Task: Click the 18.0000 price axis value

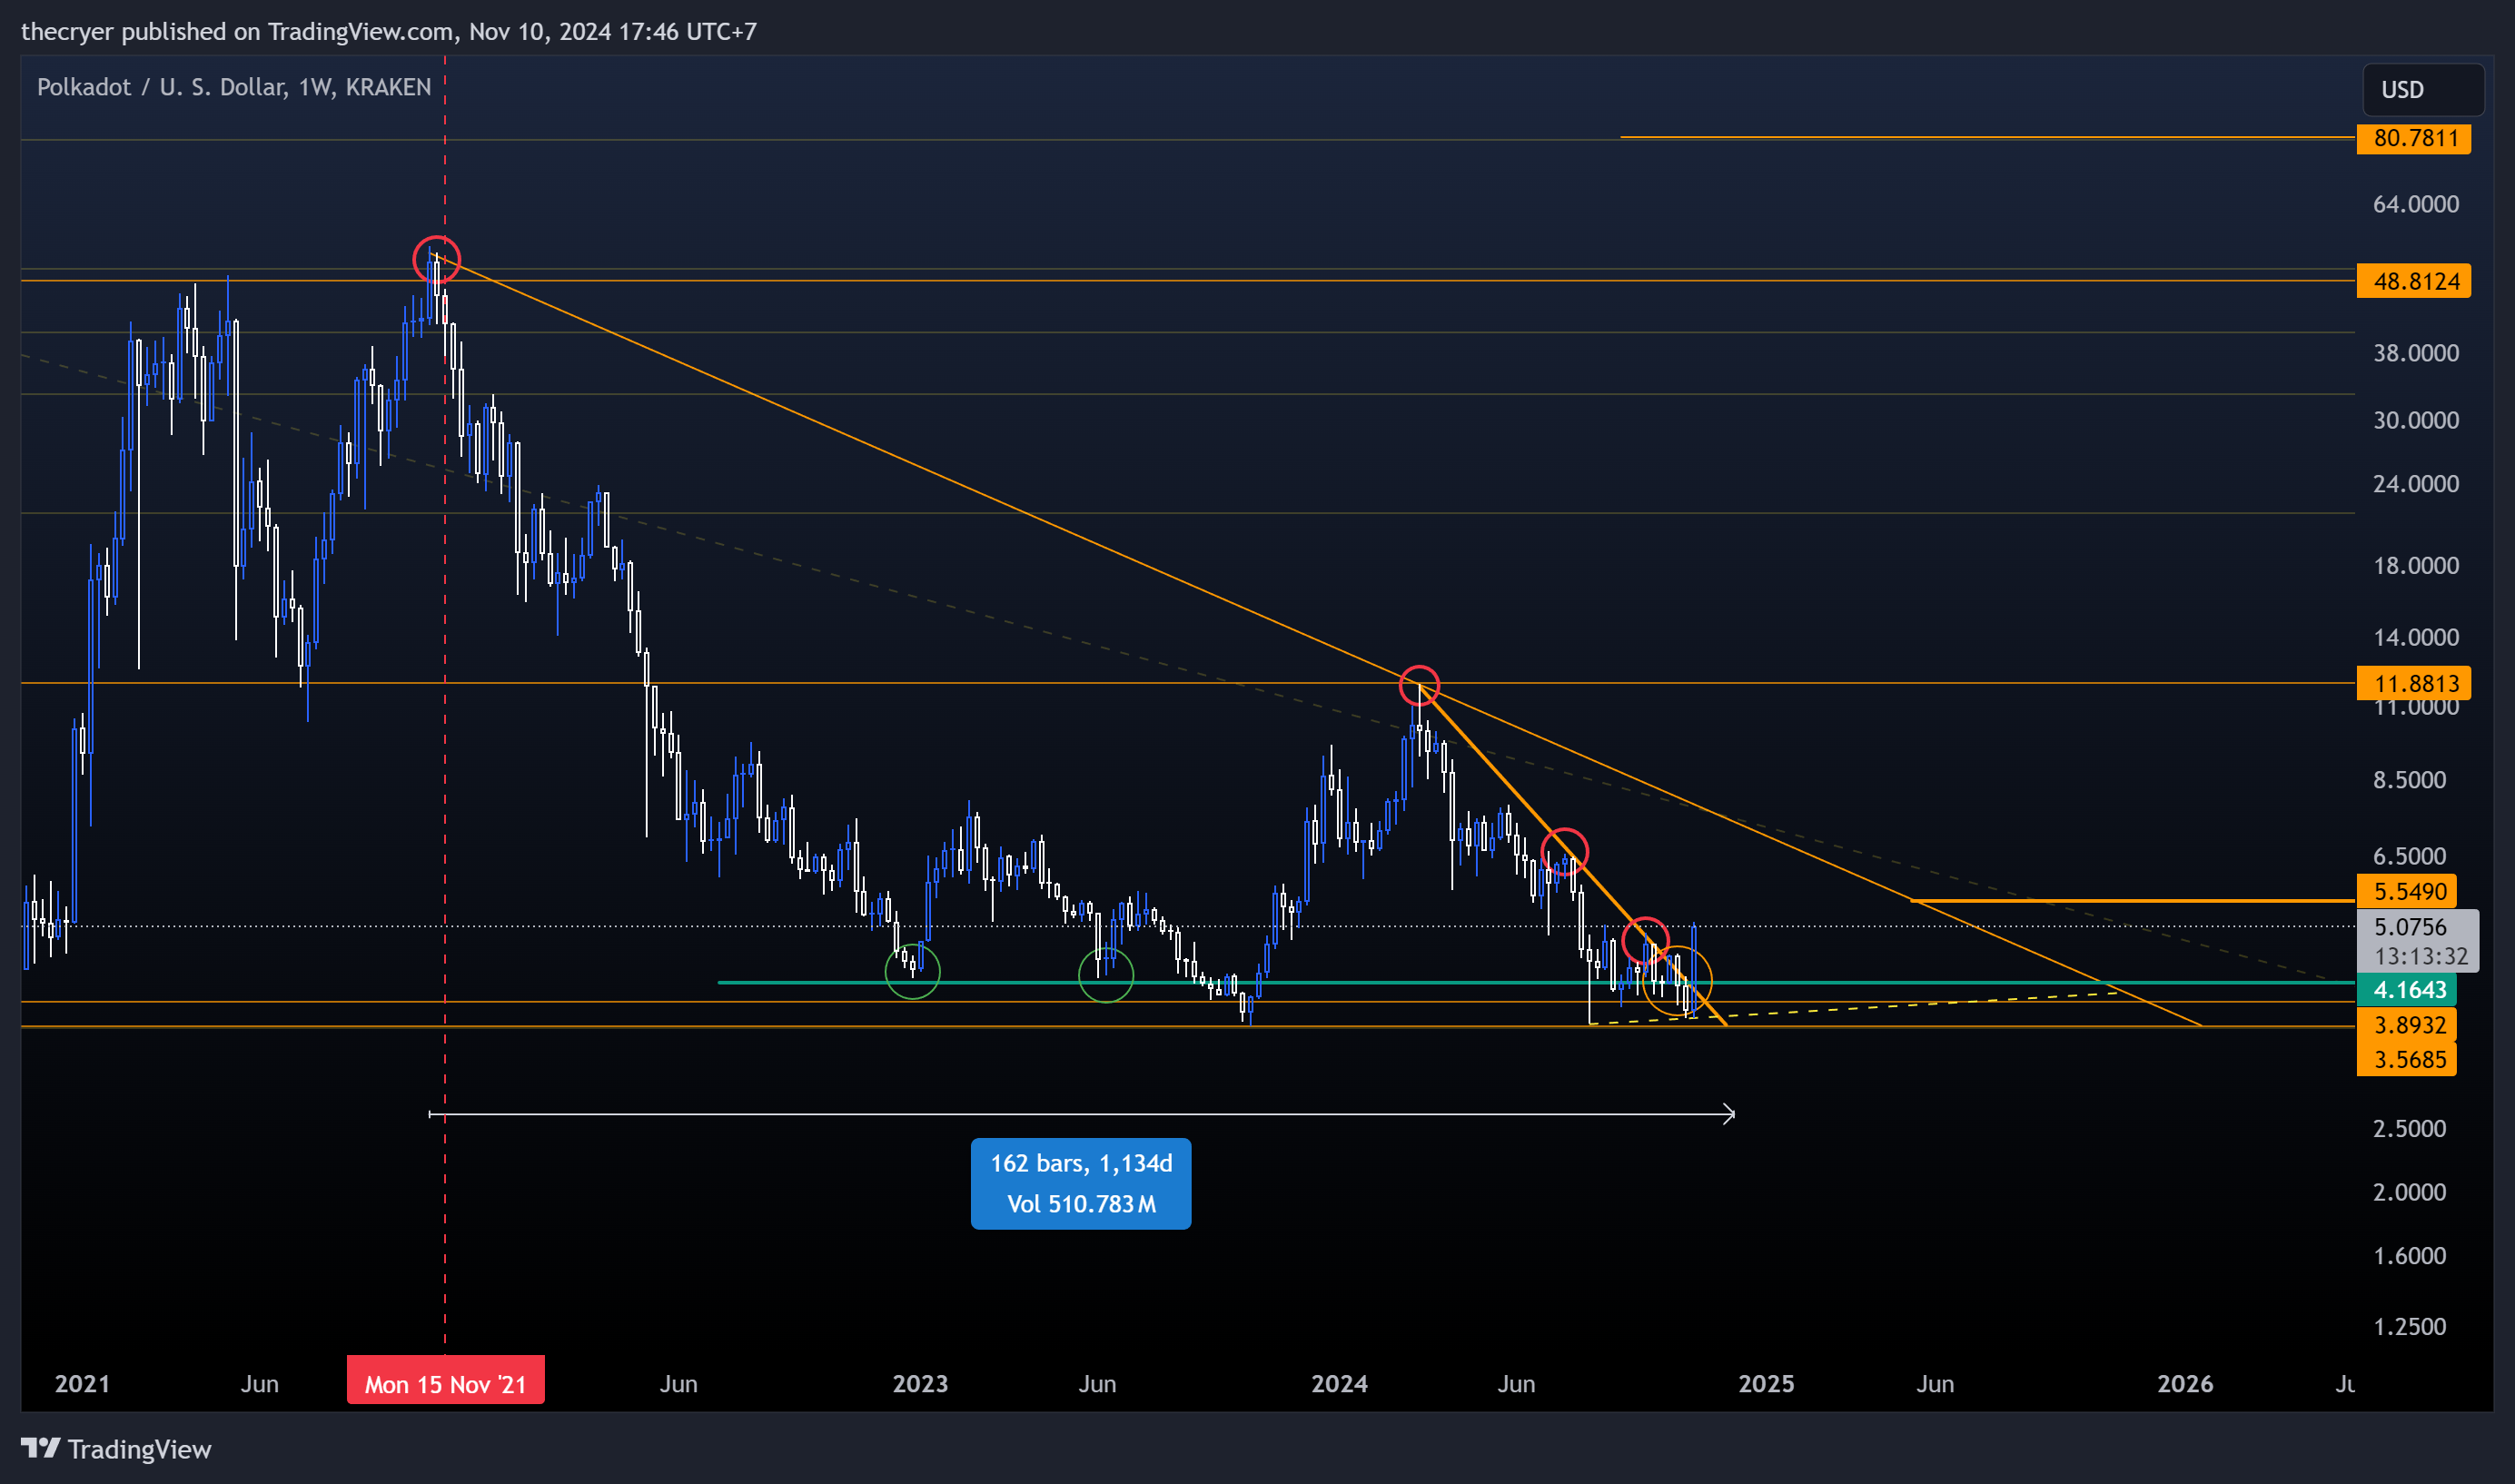Action: click(x=2416, y=566)
